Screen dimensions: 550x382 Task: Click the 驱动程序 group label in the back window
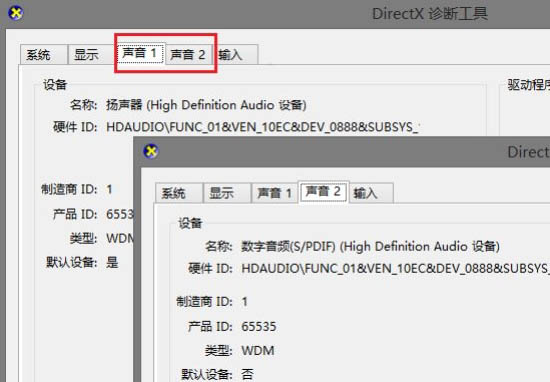(529, 85)
